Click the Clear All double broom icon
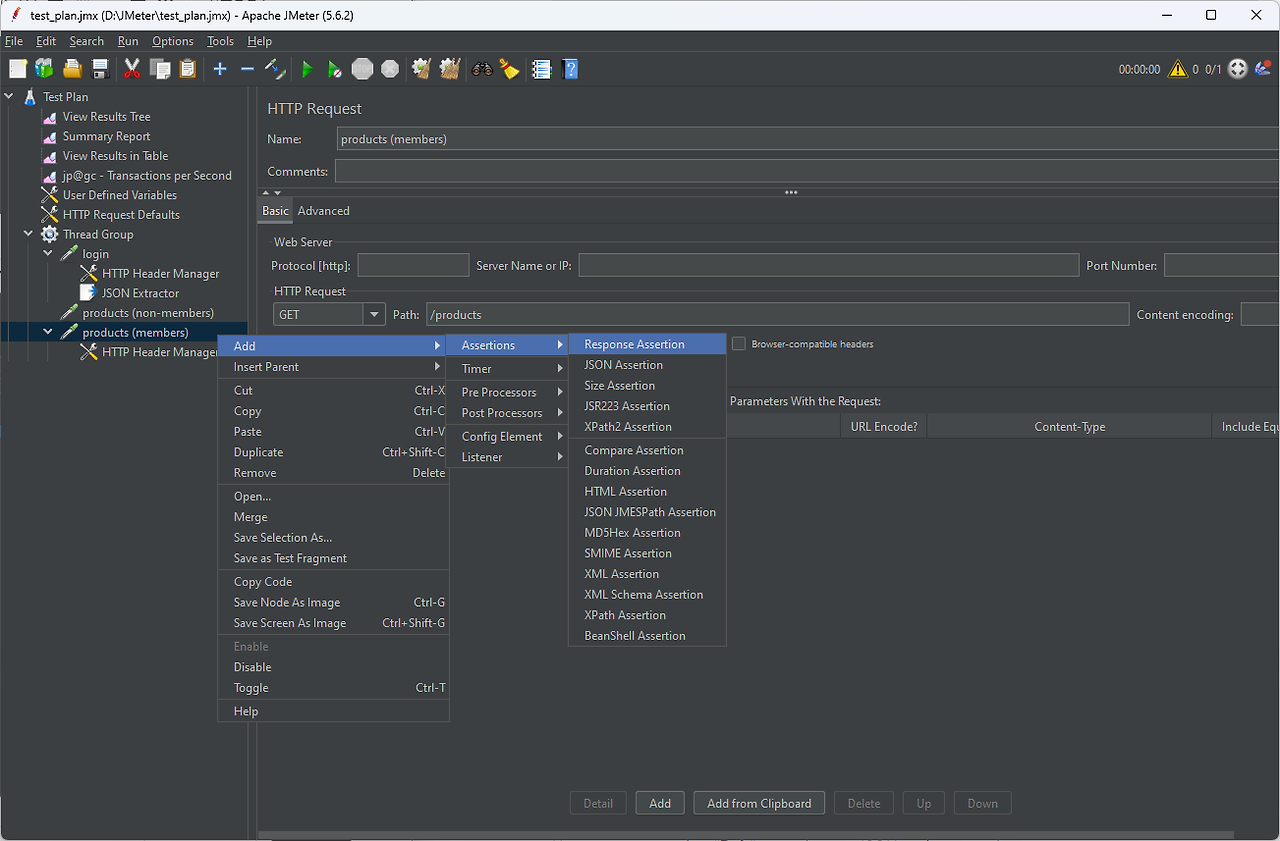Viewport: 1280px width, 841px height. [450, 69]
